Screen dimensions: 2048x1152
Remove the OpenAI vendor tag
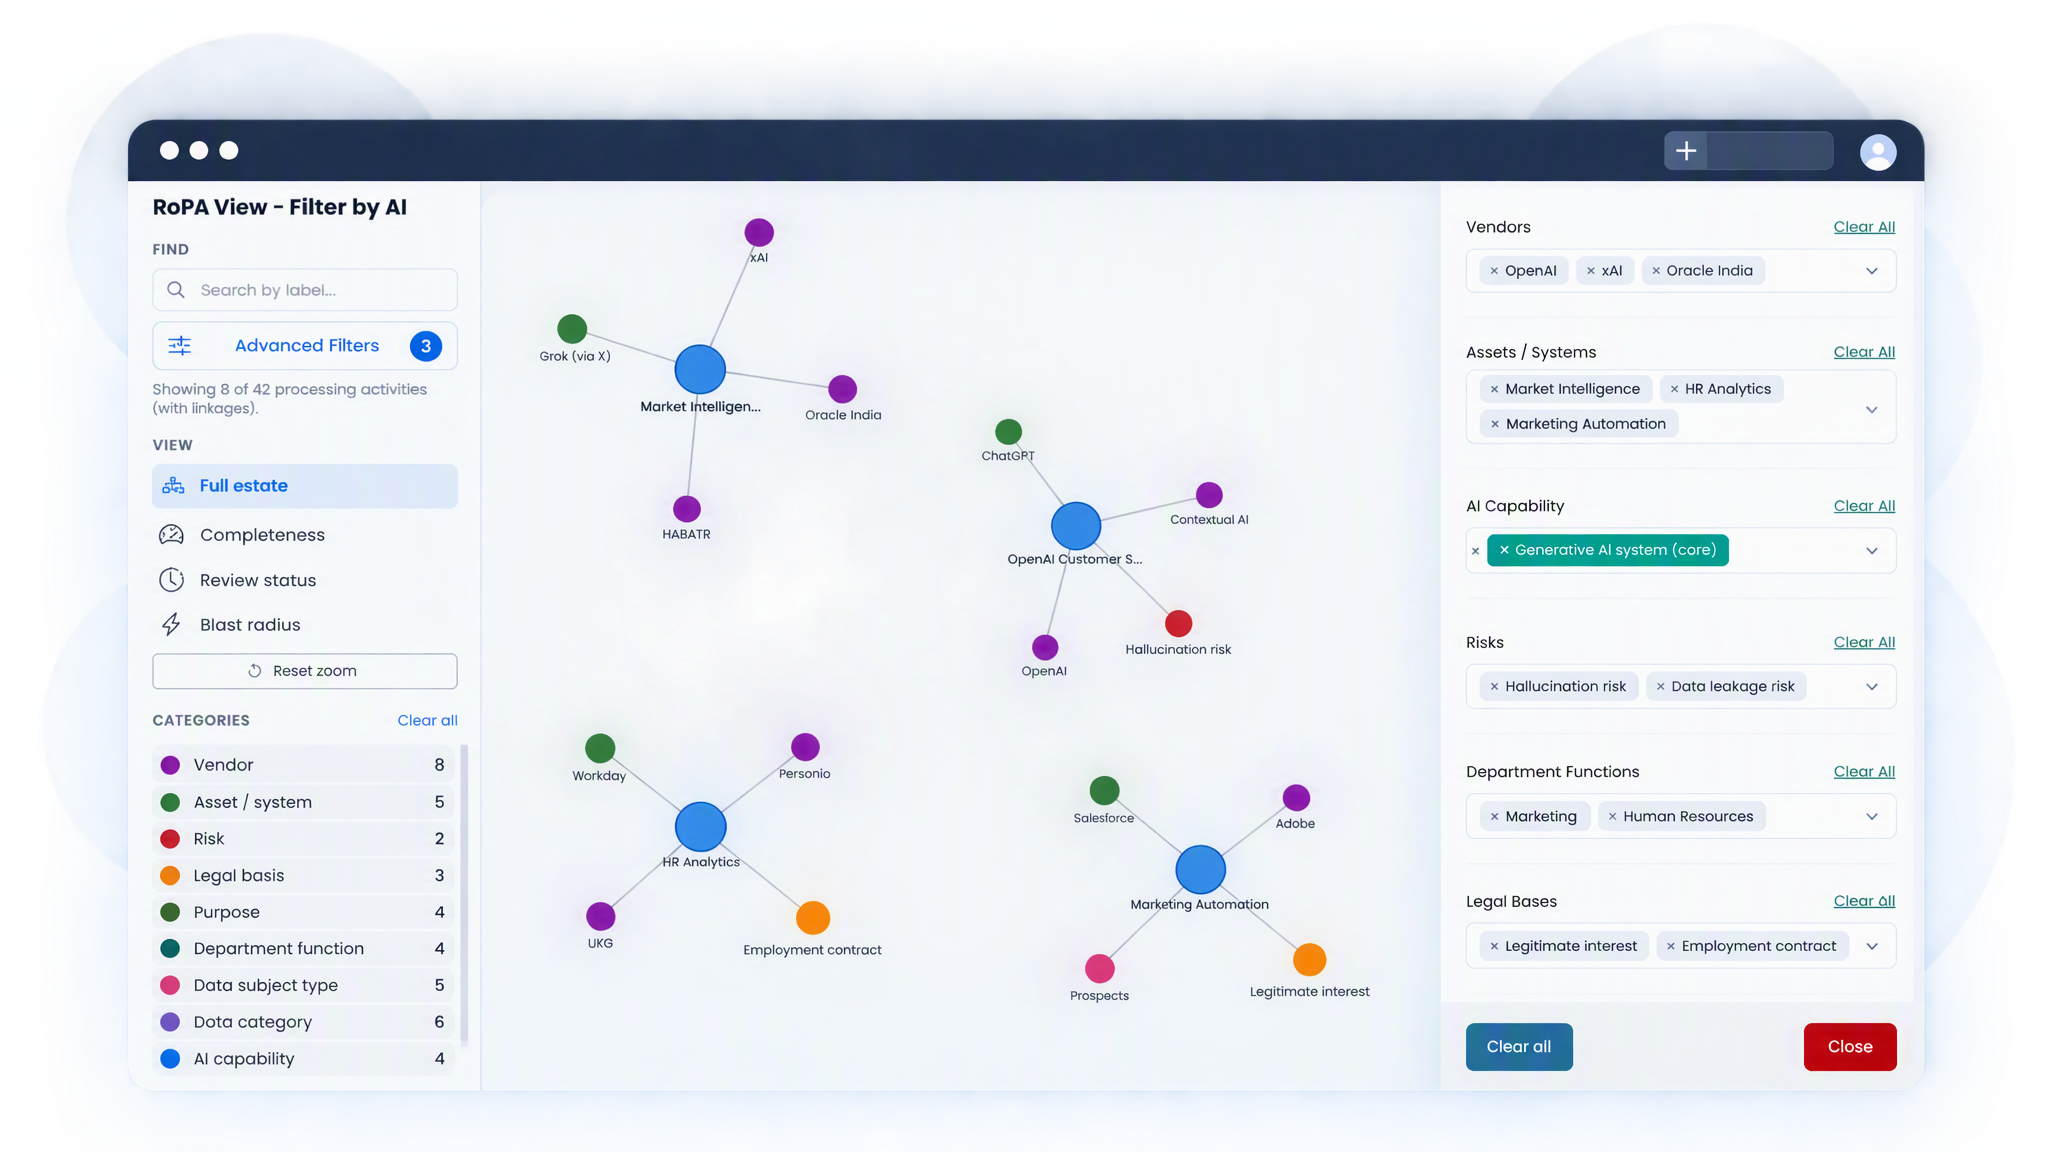[1494, 271]
